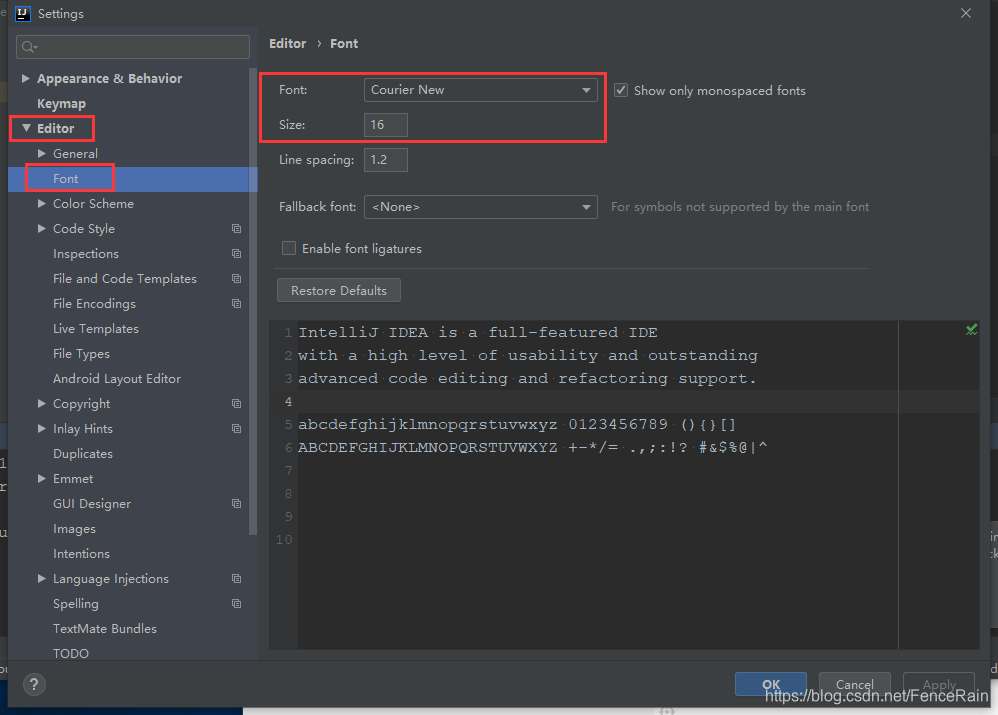Focus the settings search field
Image resolution: width=998 pixels, height=715 pixels.
pyautogui.click(x=132, y=46)
